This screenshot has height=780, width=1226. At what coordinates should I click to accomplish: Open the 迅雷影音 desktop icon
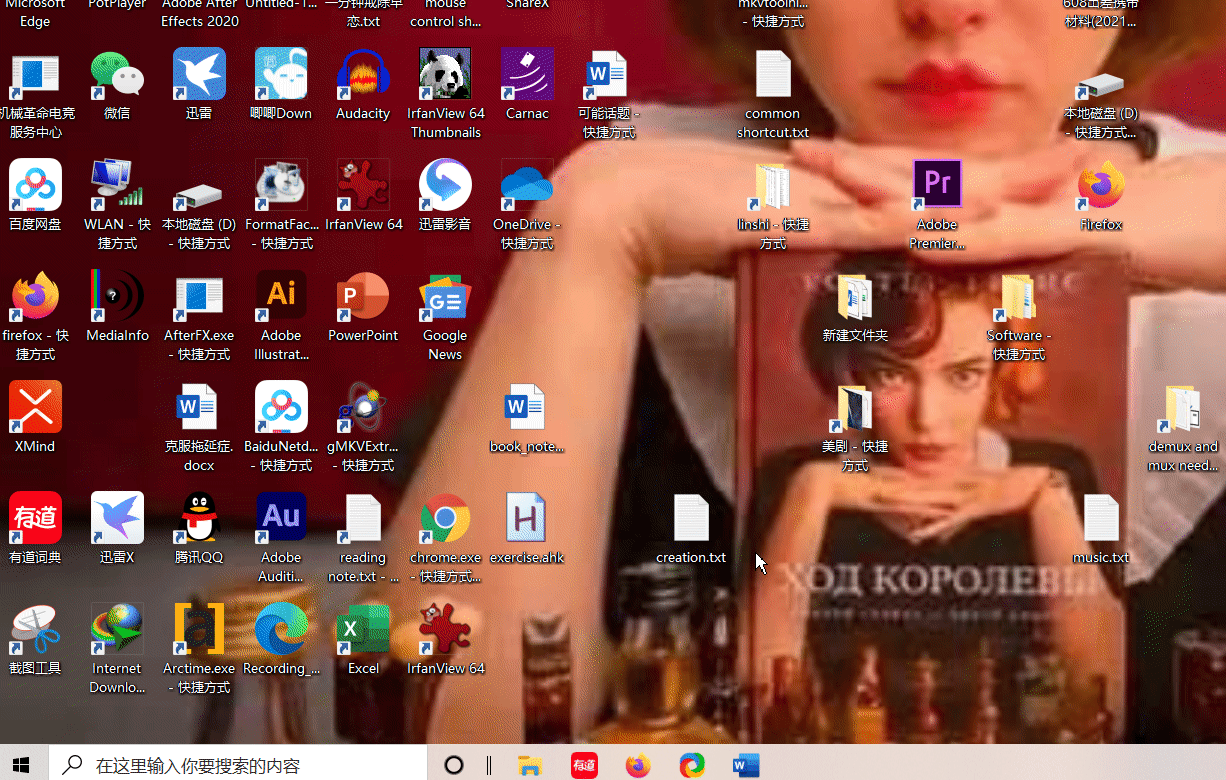(445, 185)
